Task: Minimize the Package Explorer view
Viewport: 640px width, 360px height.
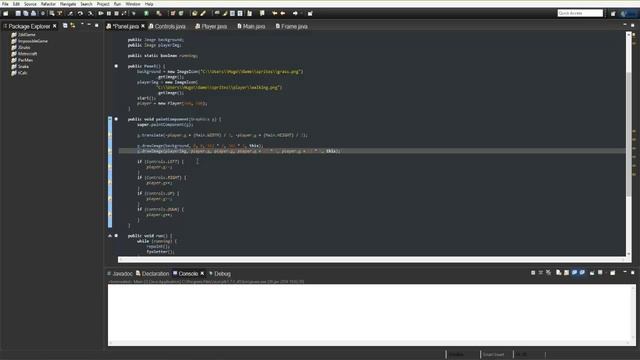Action: [x=89, y=25]
